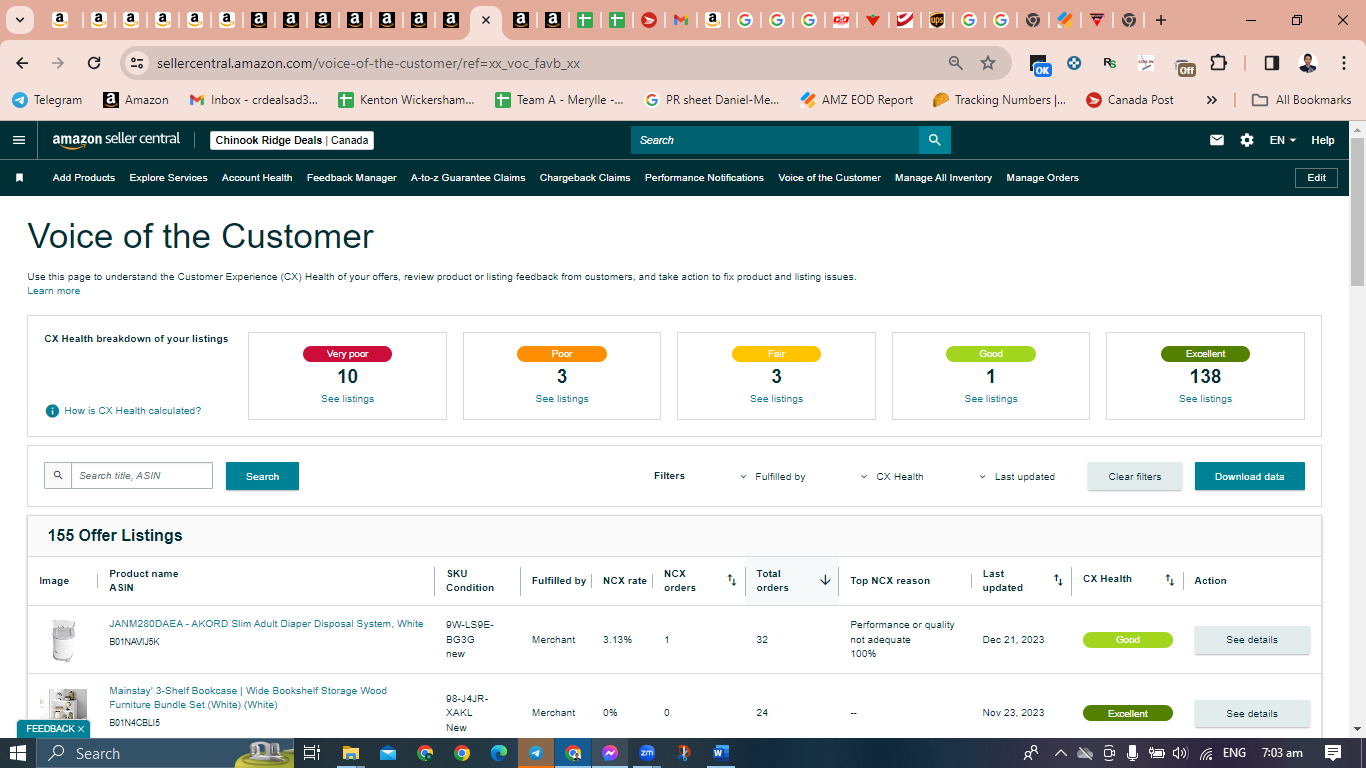Viewport: 1366px width, 768px height.
Task: Open Manage Orders
Action: 1043,178
